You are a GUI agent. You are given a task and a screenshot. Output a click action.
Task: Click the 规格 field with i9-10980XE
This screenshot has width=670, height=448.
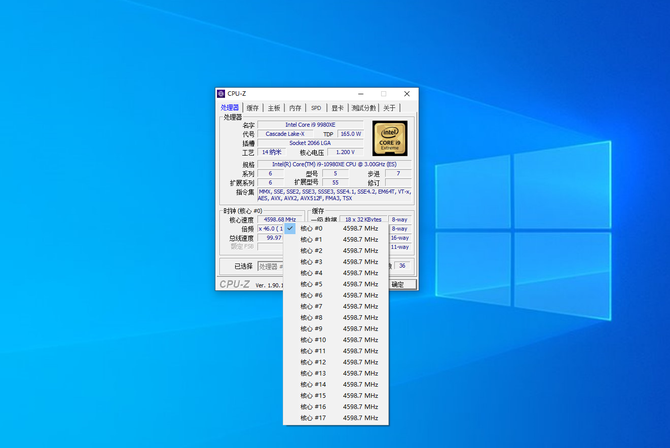[335, 164]
